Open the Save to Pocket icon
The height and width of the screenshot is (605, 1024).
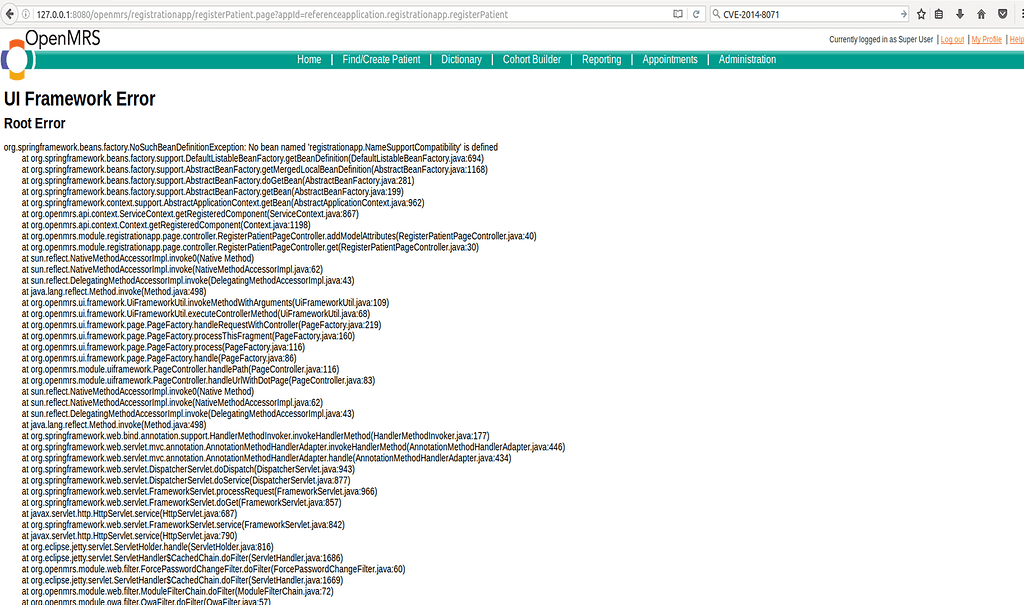[1002, 14]
